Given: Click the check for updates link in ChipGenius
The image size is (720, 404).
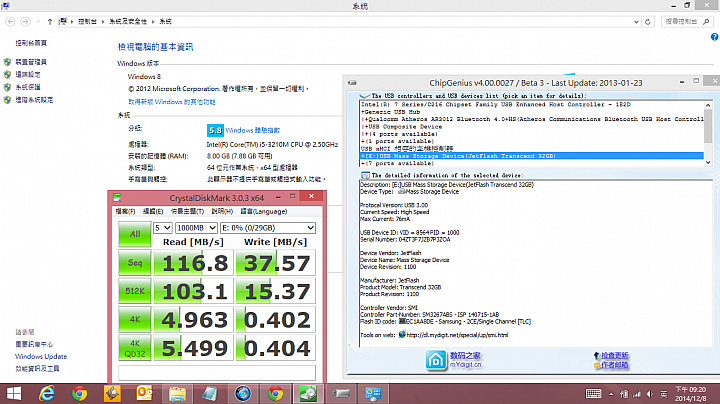Looking at the screenshot, I should (x=614, y=356).
